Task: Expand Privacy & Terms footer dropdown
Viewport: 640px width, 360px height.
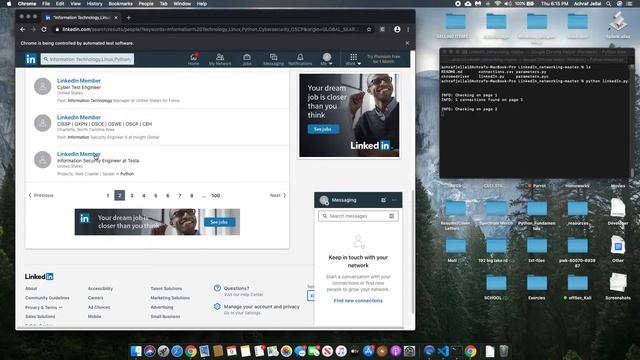Action: pos(44,307)
